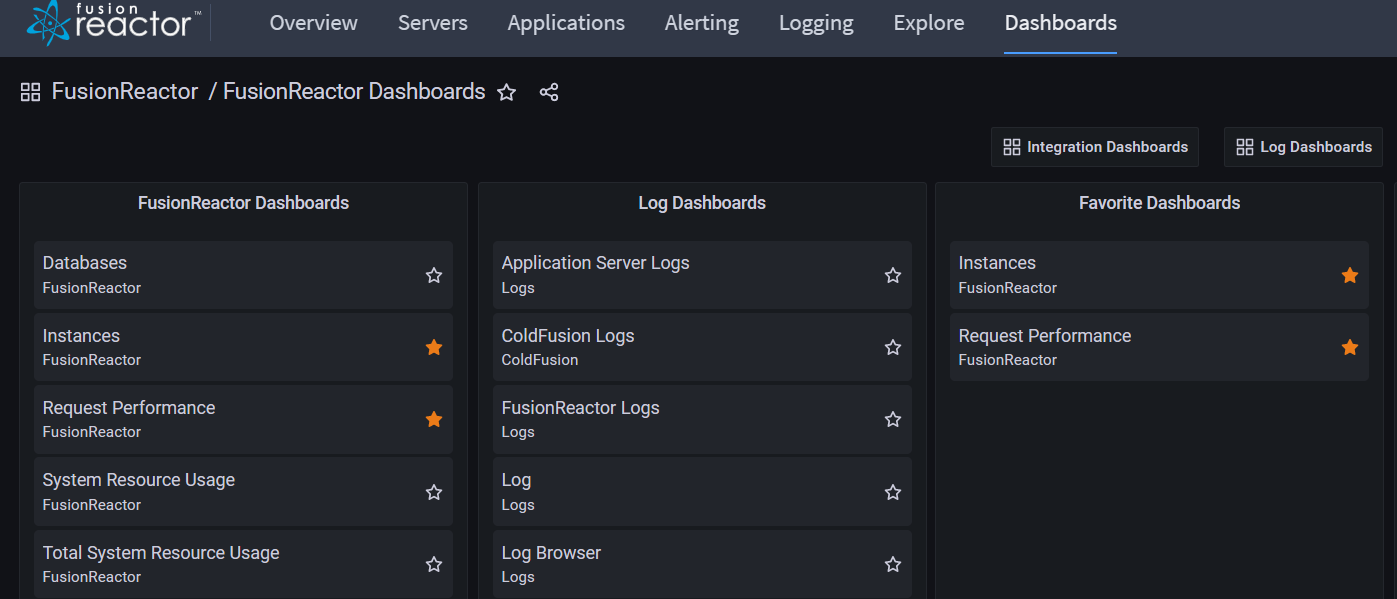Open the Databases dashboard
Screen dimensions: 1397x599
(243, 275)
